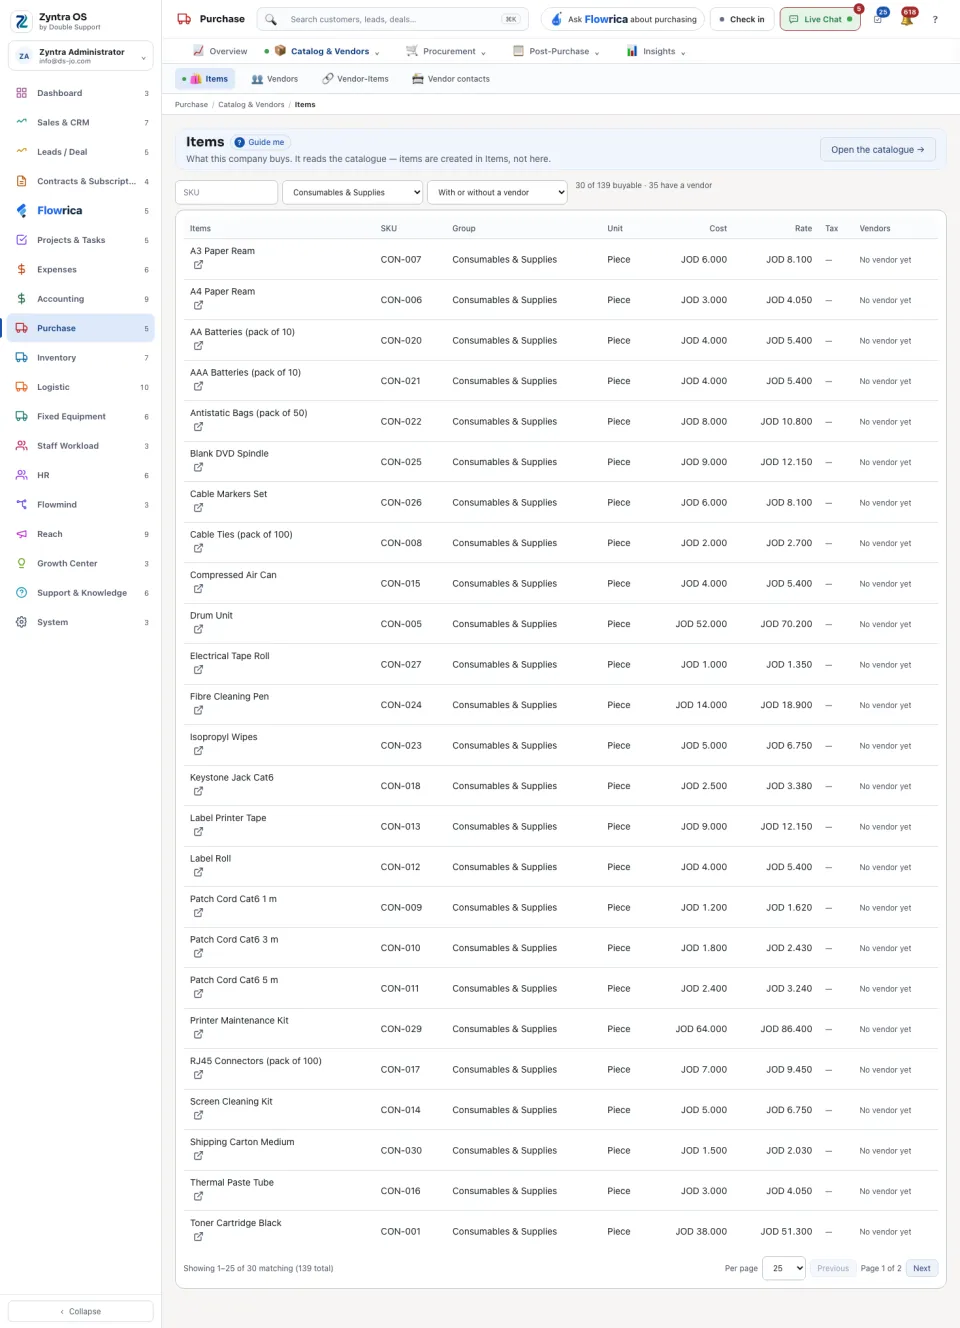
Task: Go to Leads / Deal module
Action: 80,152
